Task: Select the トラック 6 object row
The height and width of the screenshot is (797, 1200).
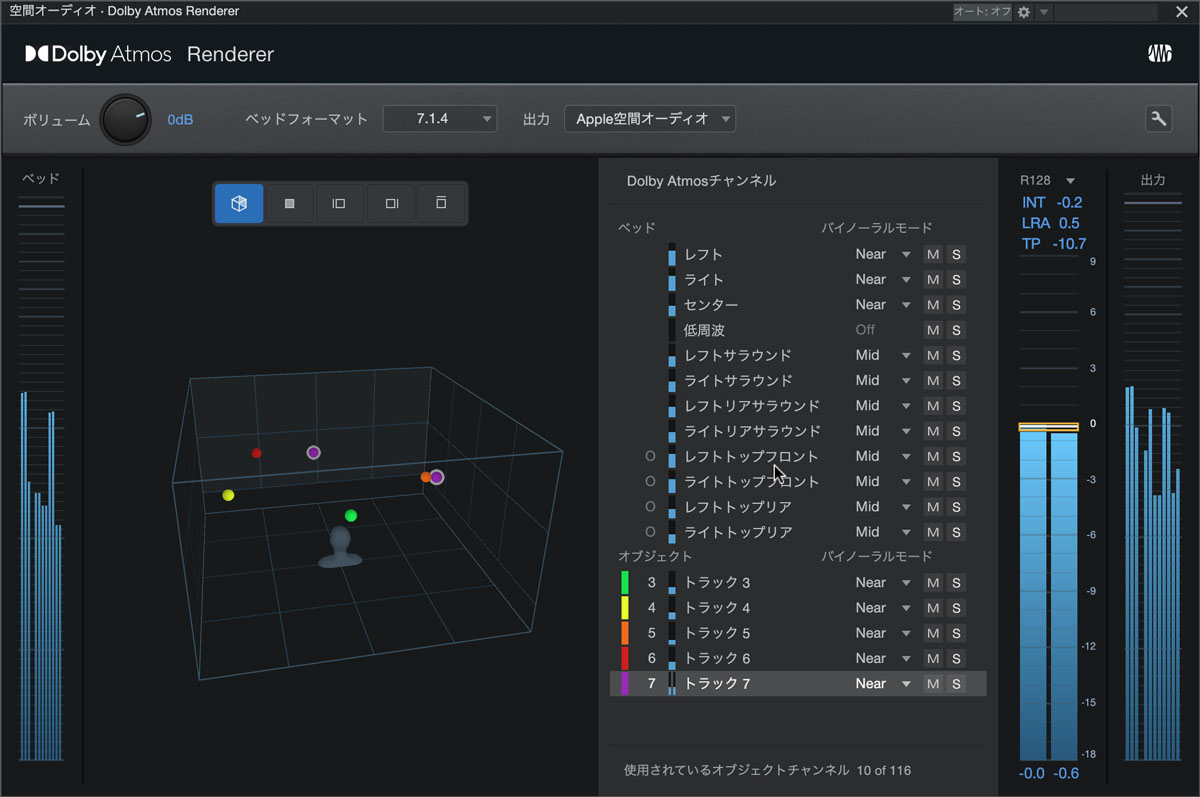Action: (798, 658)
